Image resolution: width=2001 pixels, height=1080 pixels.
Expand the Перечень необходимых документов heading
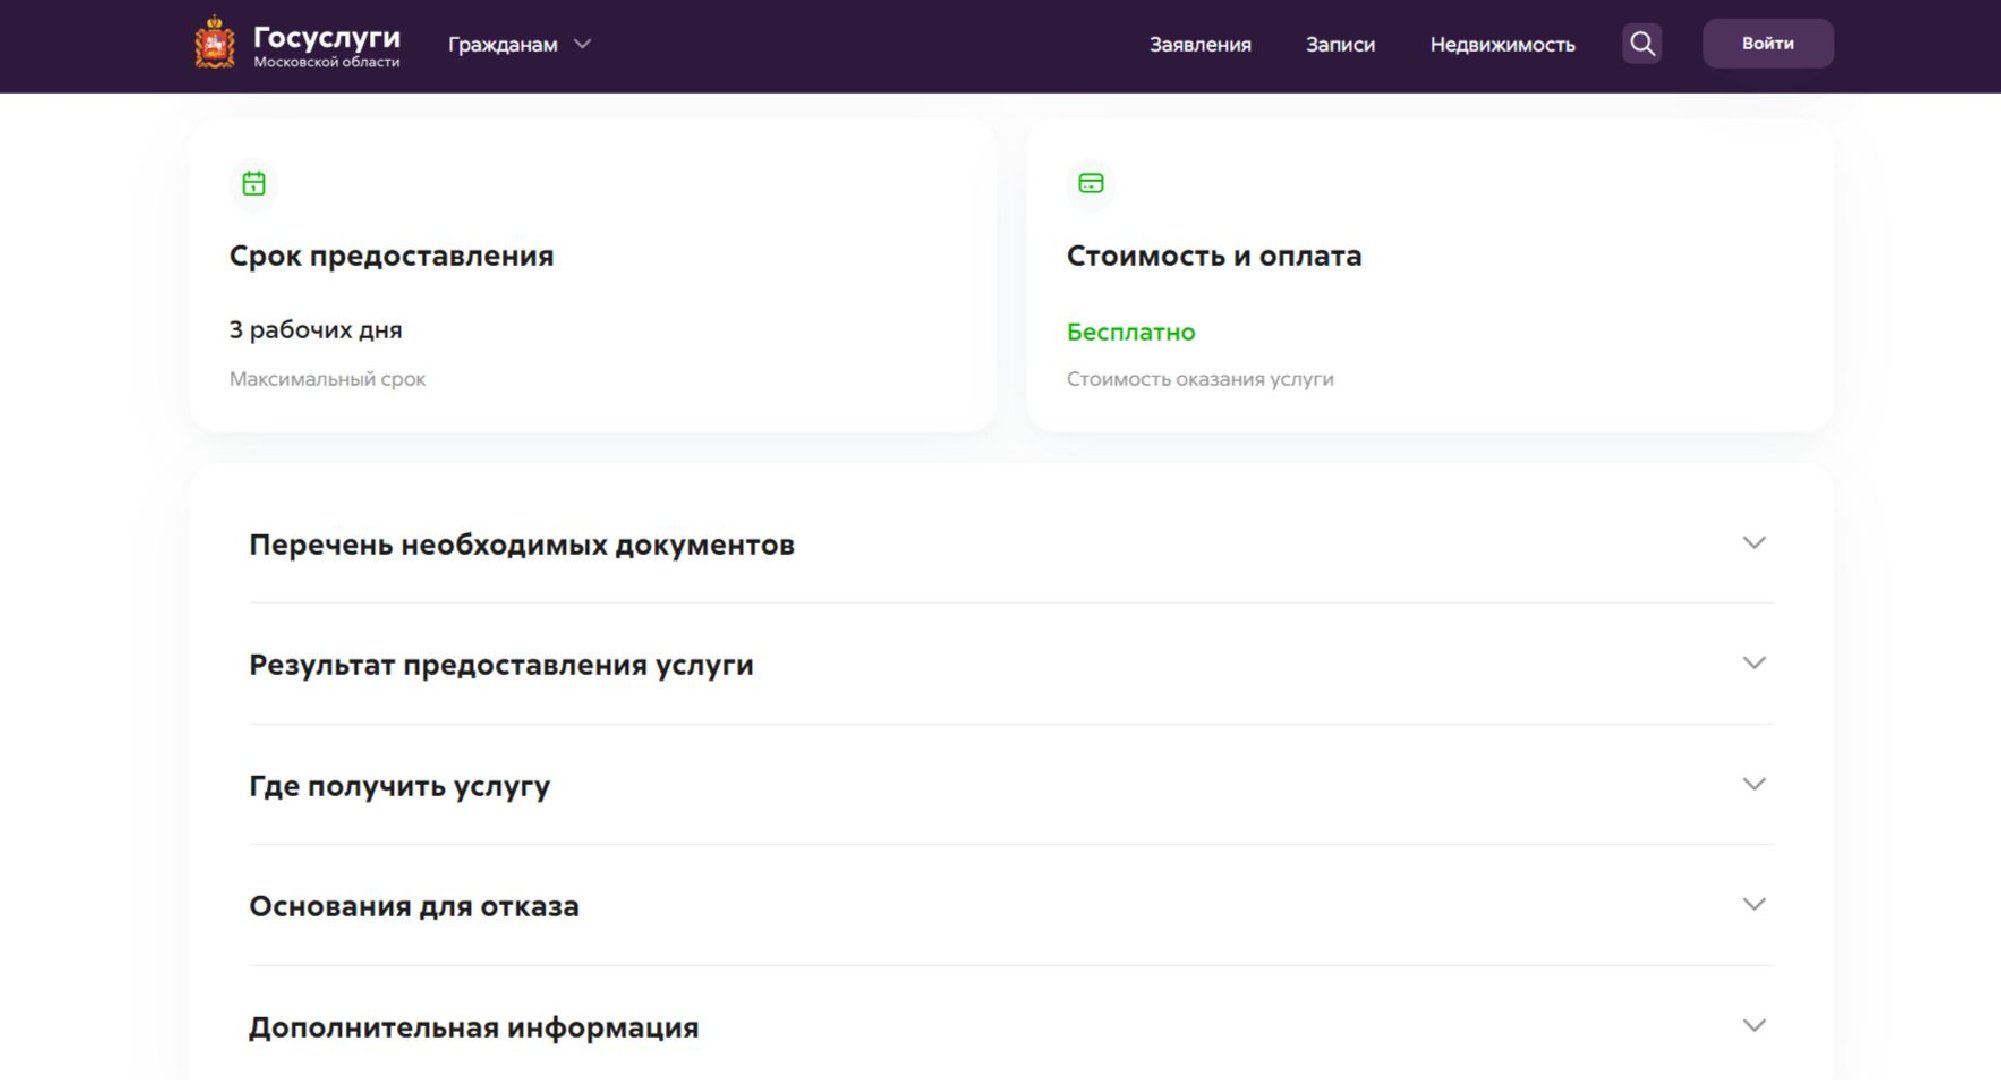pyautogui.click(x=521, y=545)
